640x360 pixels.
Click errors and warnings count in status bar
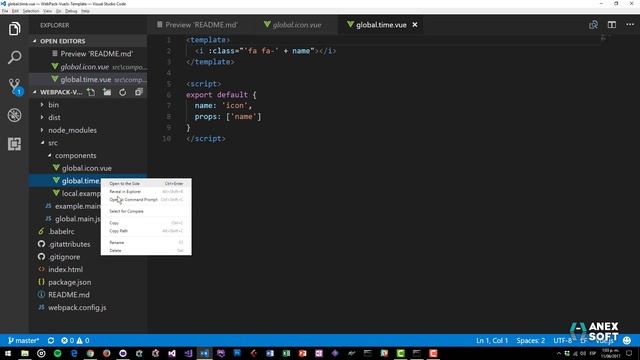[75, 340]
